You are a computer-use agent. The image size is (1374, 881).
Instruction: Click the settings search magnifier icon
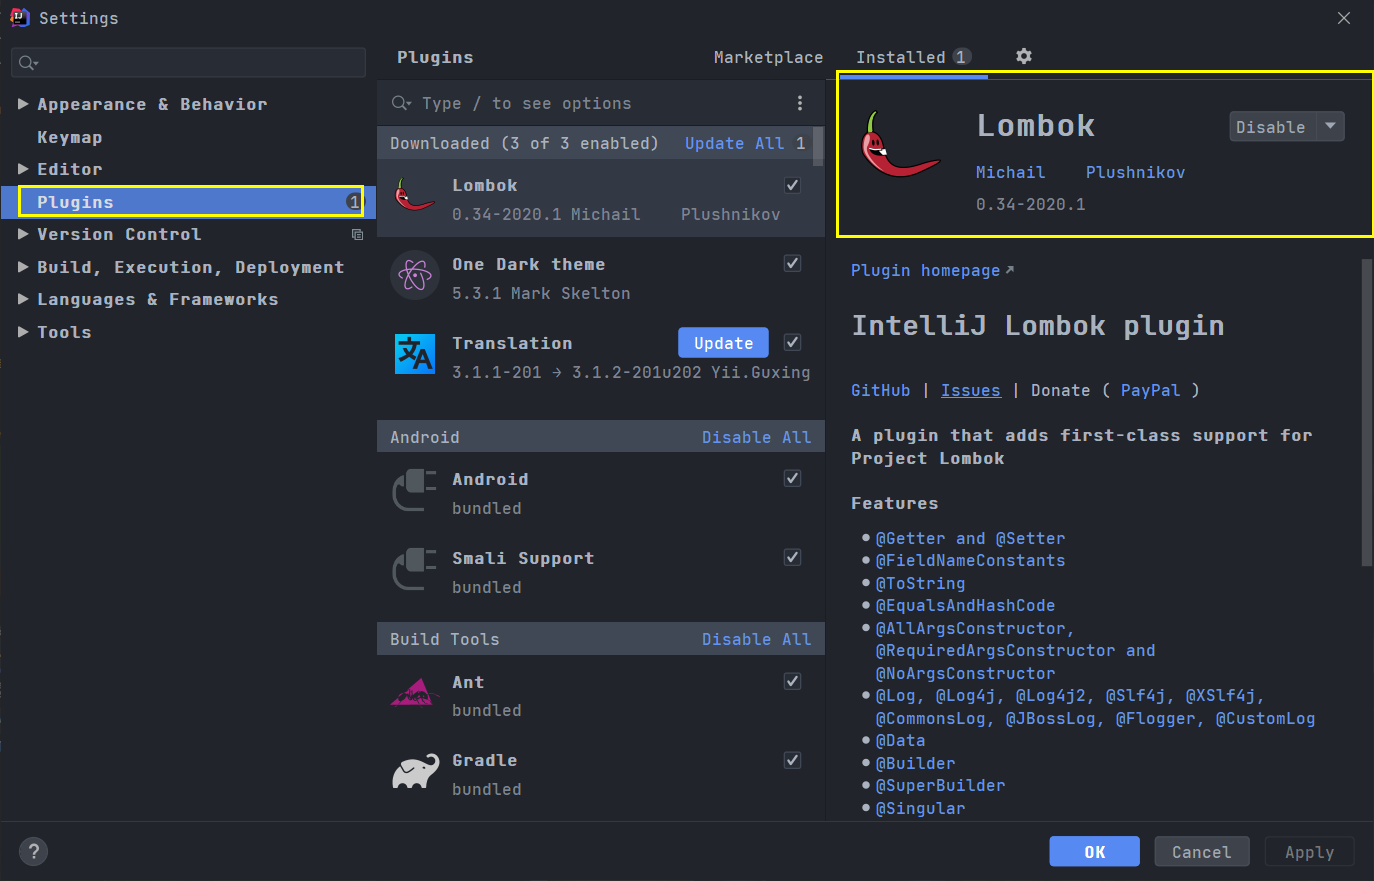(28, 63)
